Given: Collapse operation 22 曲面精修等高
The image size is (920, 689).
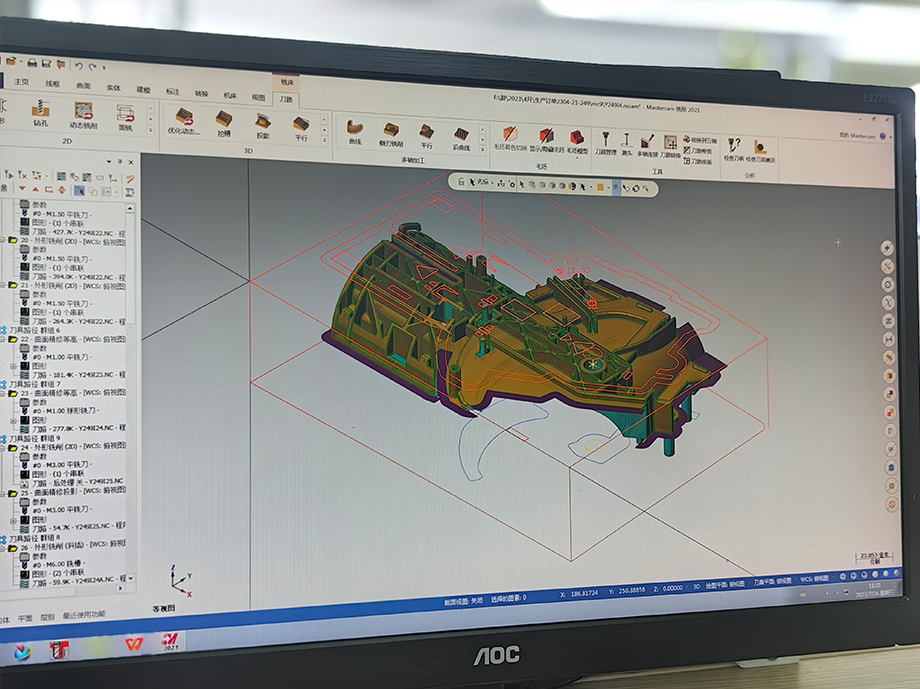Looking at the screenshot, I should (x=4, y=339).
